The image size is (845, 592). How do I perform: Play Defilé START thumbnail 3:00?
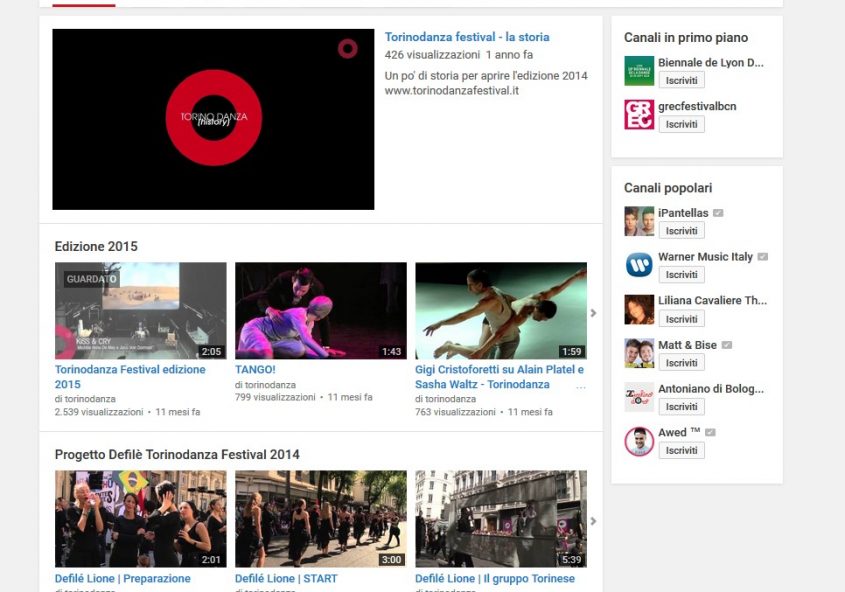pyautogui.click(x=321, y=519)
